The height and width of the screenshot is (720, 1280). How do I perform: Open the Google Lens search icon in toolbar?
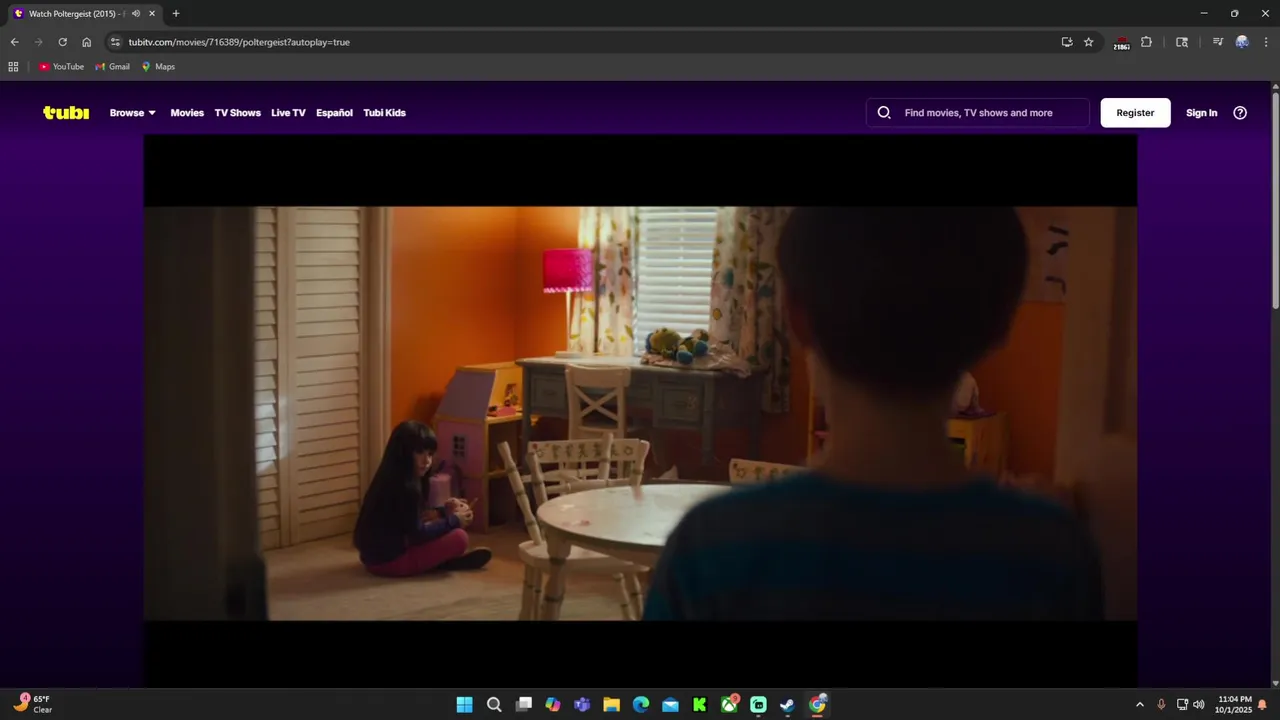pos(1182,42)
